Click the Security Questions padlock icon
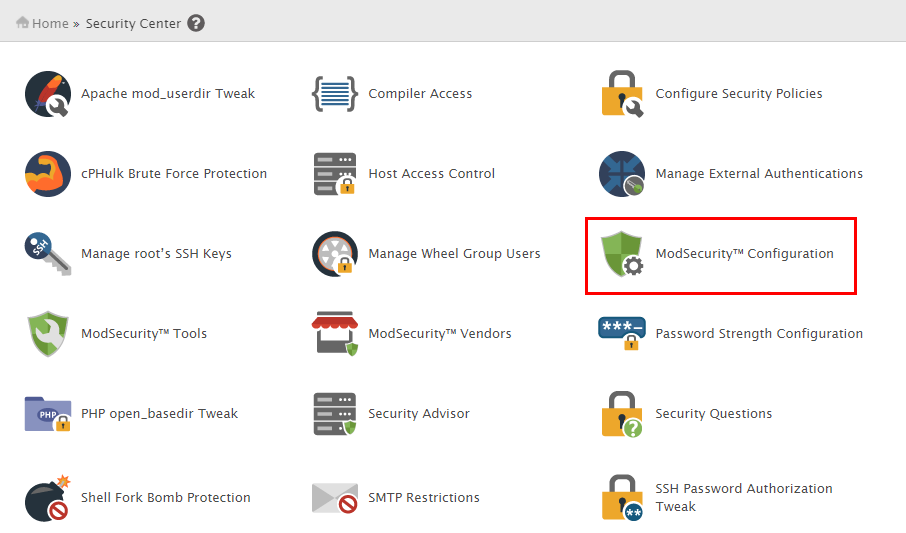The image size is (906, 533). click(622, 414)
